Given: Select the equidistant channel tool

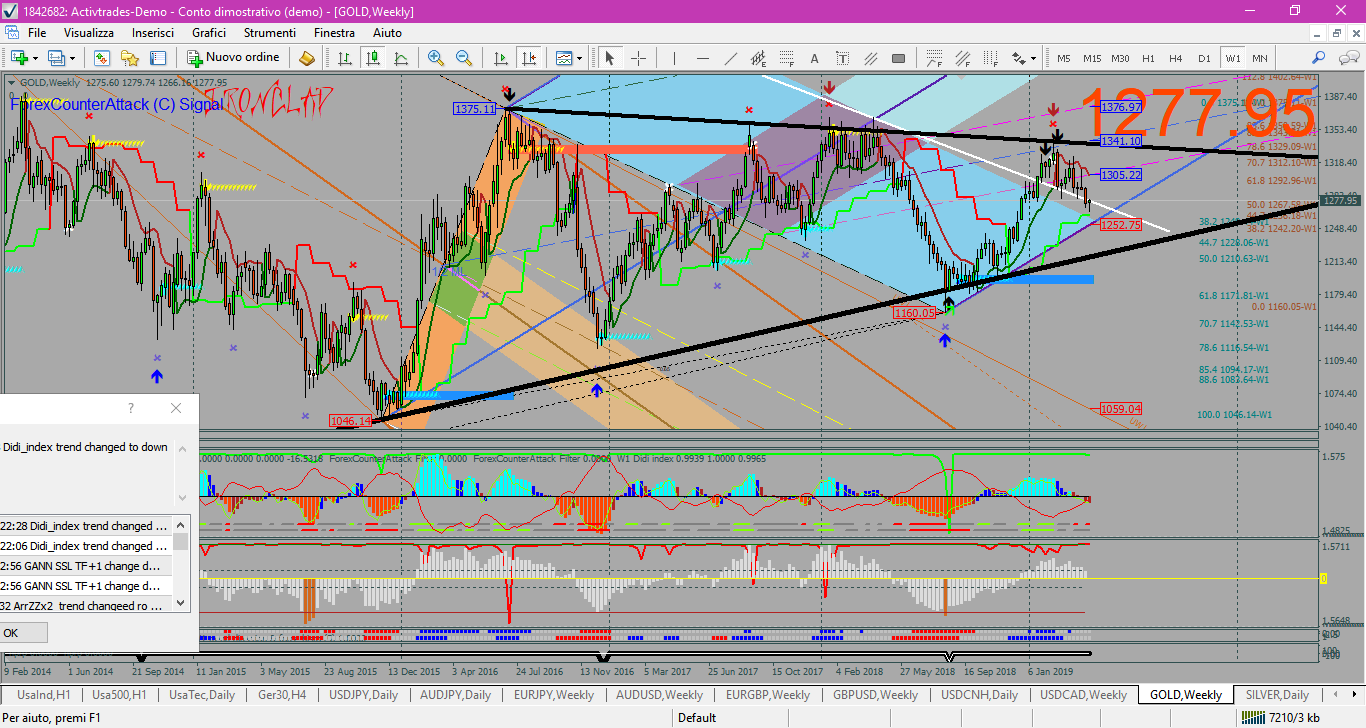Looking at the screenshot, I should click(x=758, y=57).
